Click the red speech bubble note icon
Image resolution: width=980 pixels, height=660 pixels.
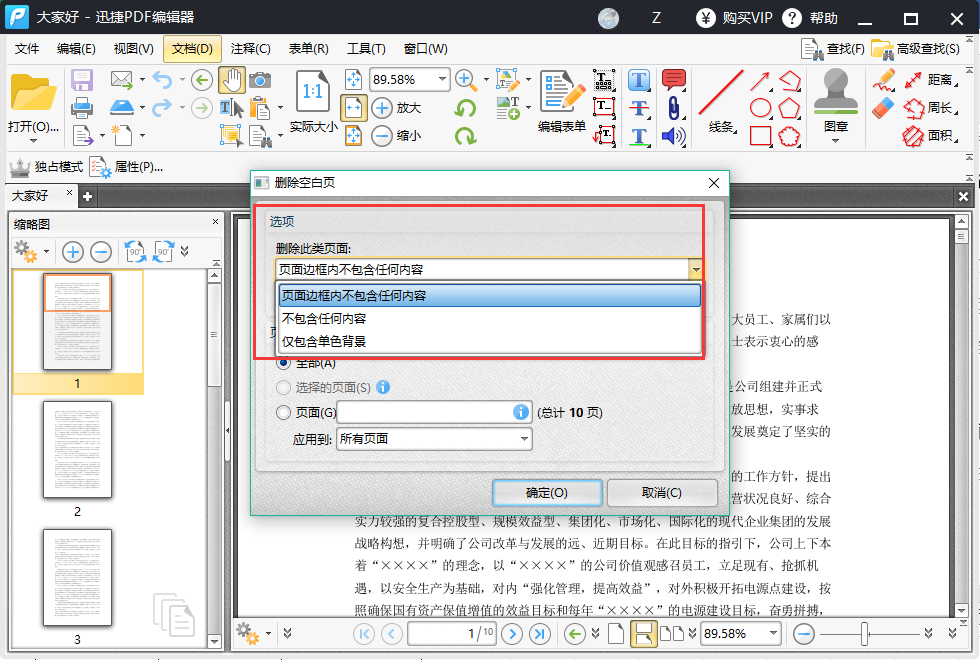(674, 80)
